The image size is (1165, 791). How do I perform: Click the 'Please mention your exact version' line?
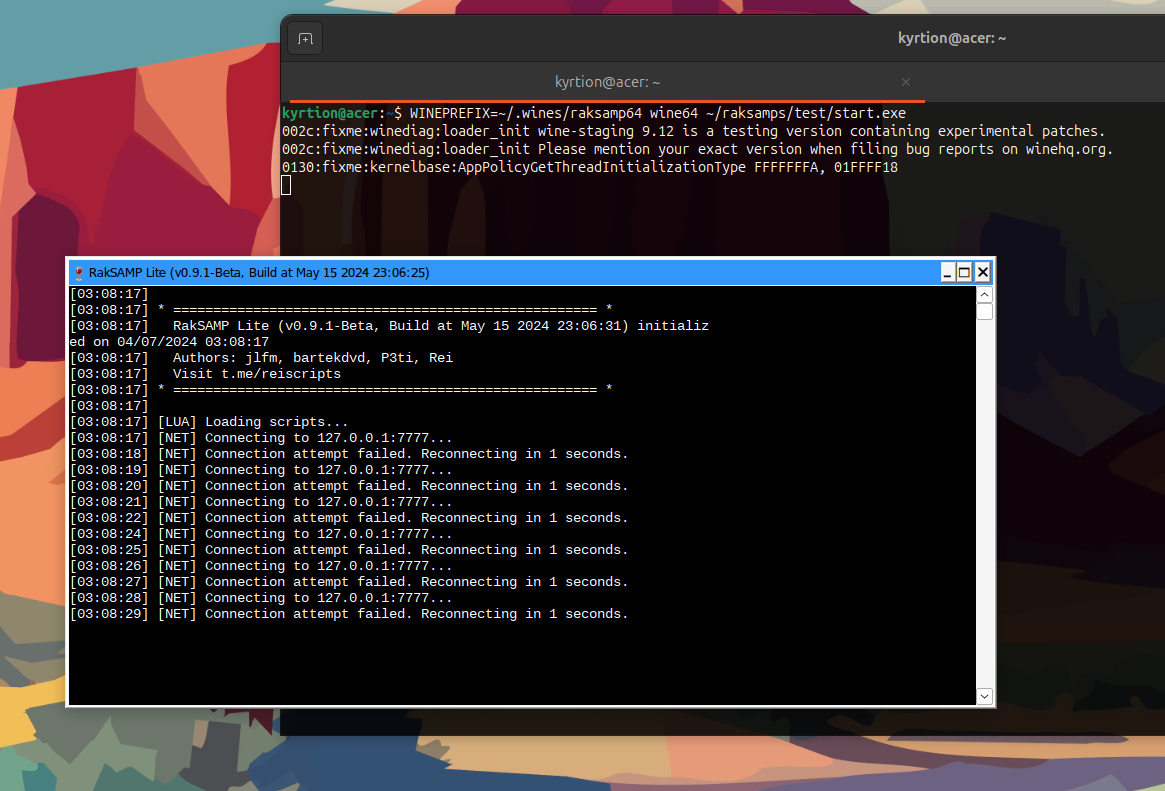click(x=697, y=149)
